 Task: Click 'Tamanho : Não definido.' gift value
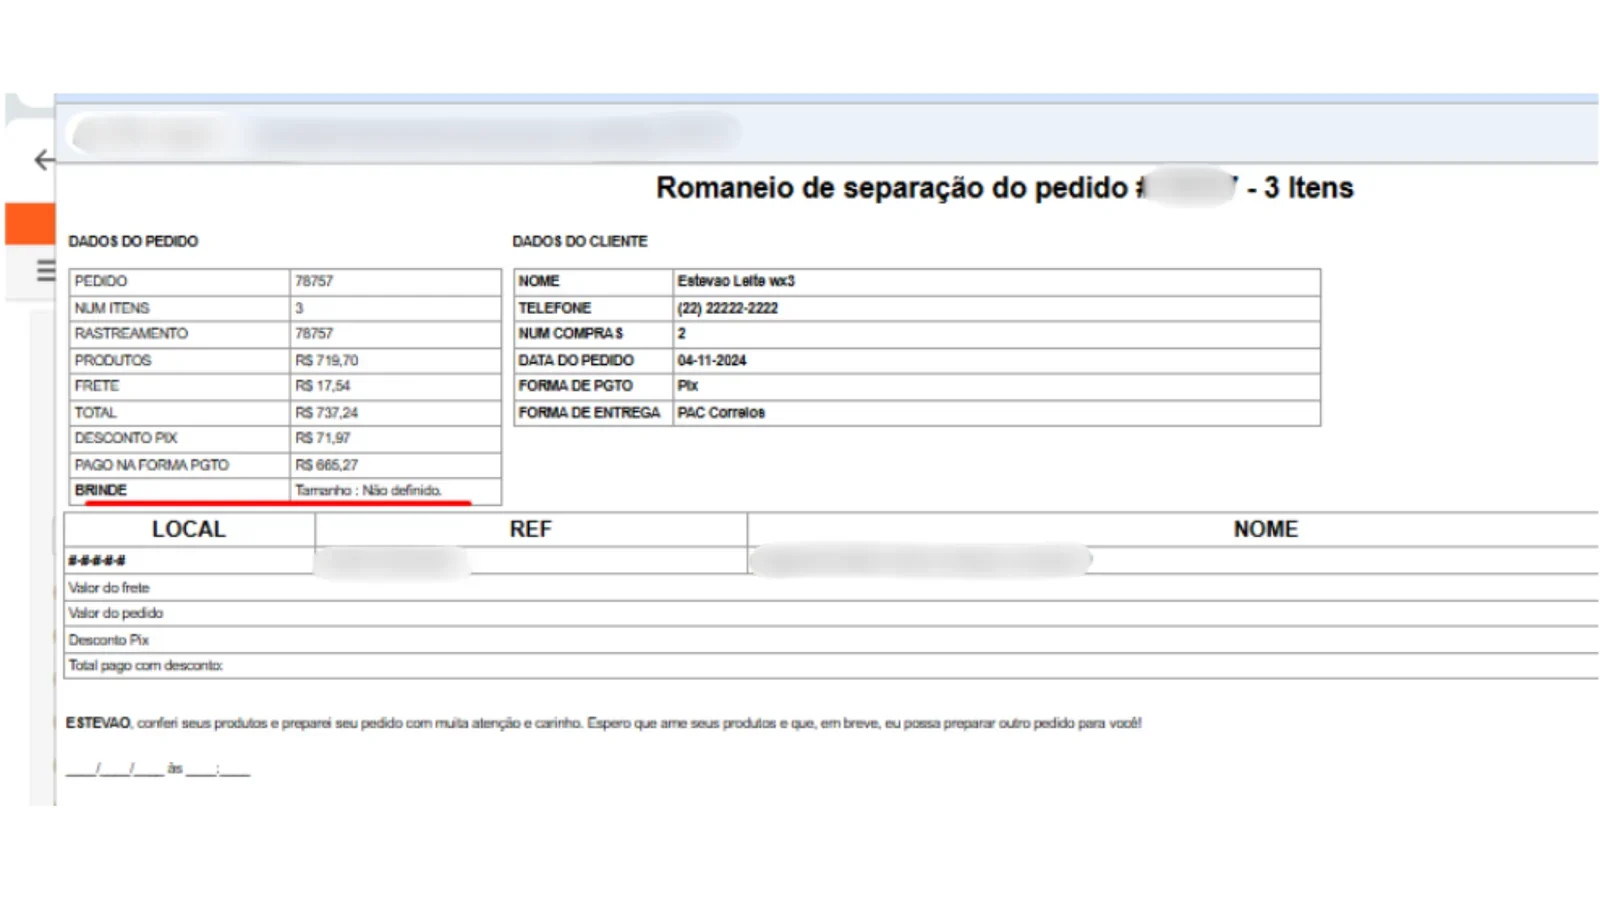click(368, 490)
